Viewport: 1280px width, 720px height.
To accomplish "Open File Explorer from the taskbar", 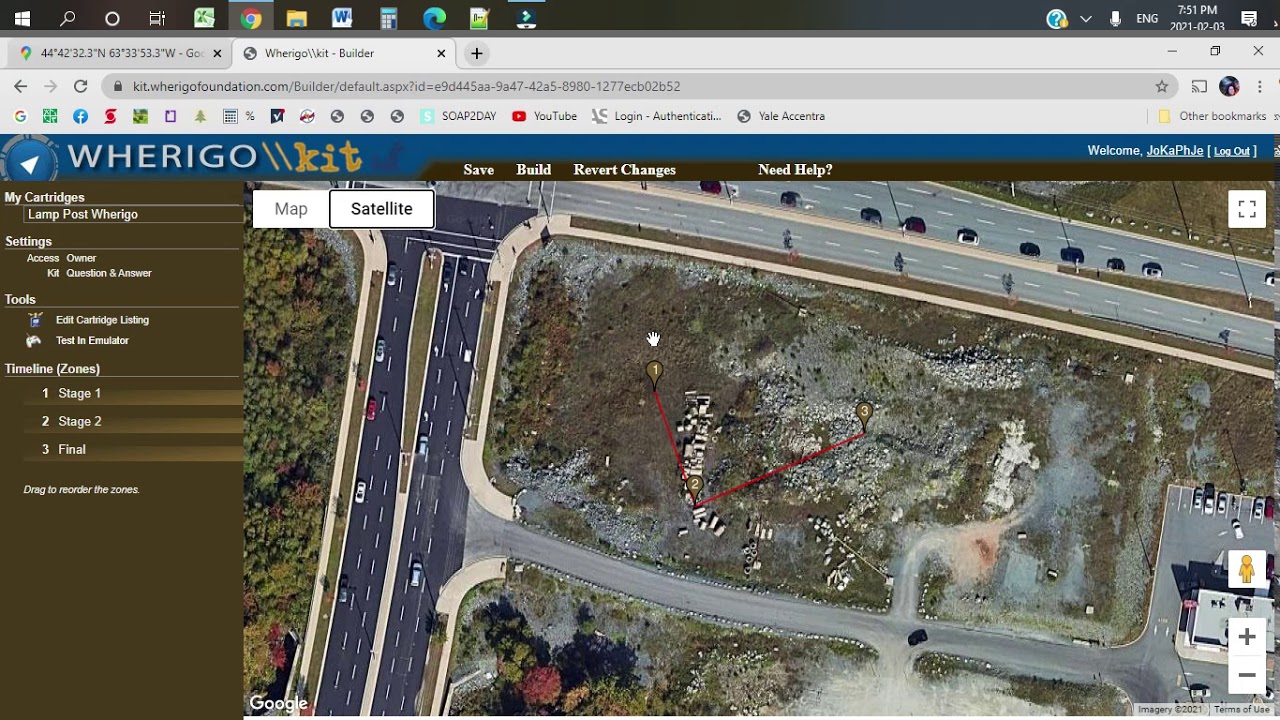I will click(x=296, y=18).
